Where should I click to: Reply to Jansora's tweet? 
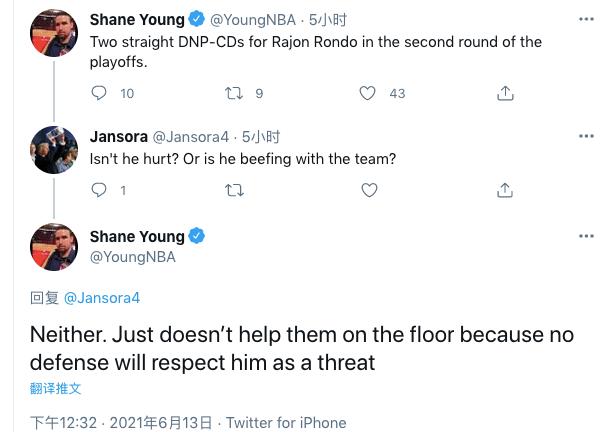pyautogui.click(x=99, y=189)
